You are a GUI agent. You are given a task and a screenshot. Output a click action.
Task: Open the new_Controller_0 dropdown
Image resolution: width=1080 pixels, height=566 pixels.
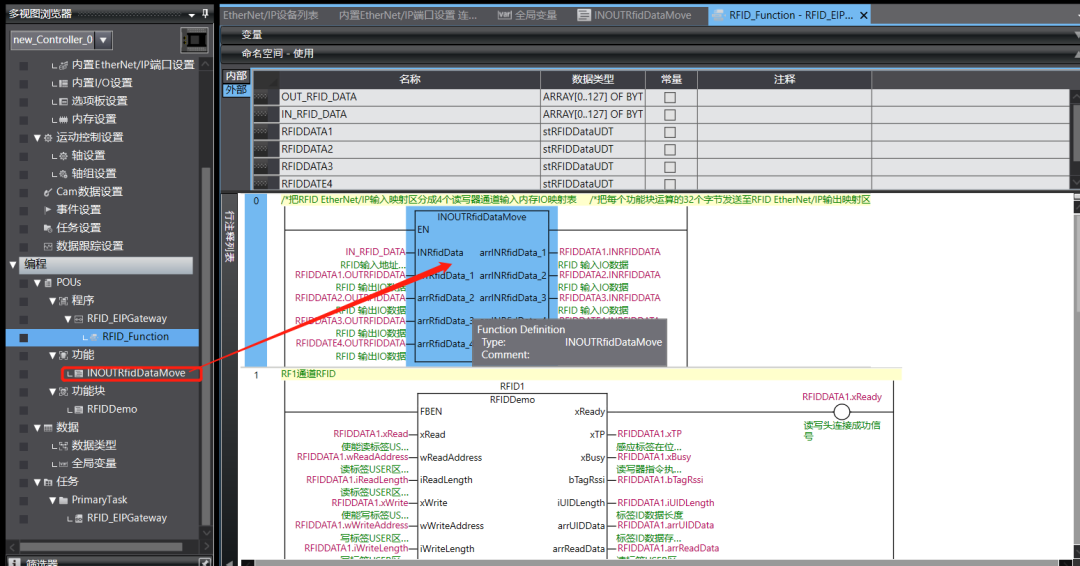103,40
